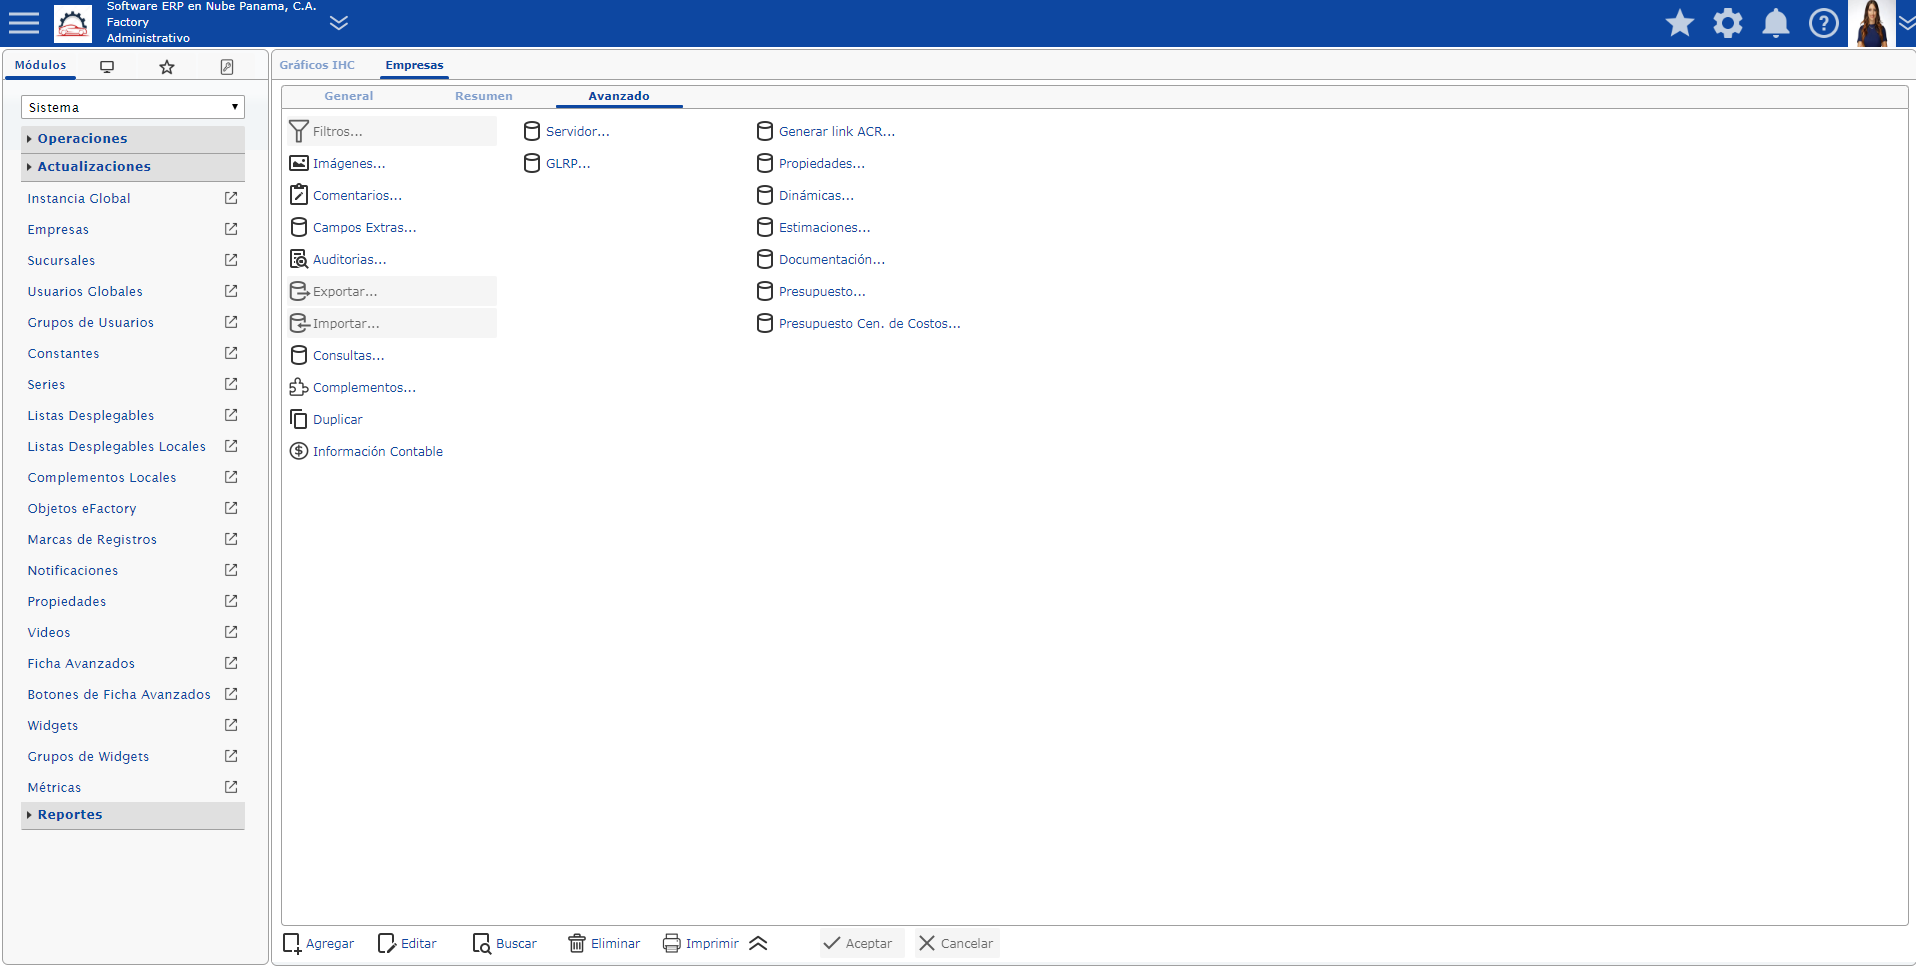This screenshot has height=968, width=1916.
Task: Open Instancia Global from sidebar
Action: pyautogui.click(x=79, y=198)
